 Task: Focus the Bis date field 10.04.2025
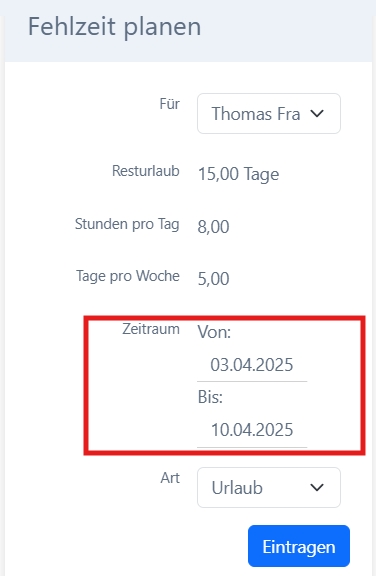(x=252, y=430)
